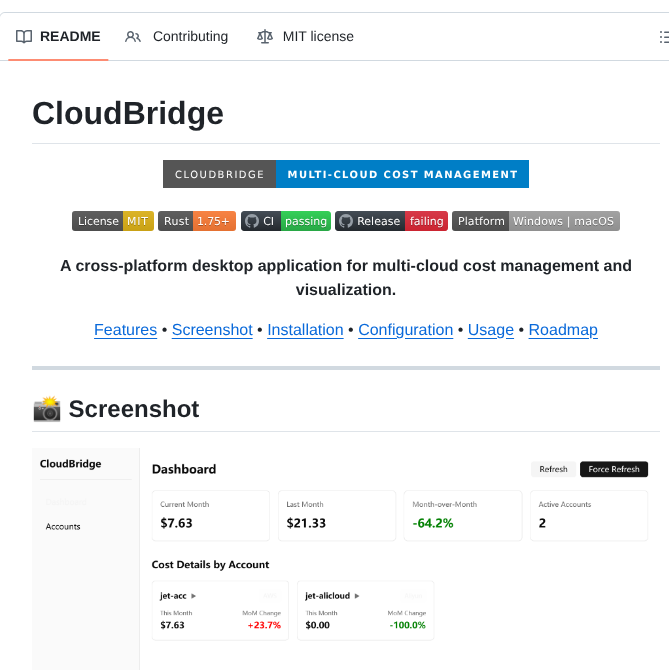
Task: Click the License MIT badge
Action: (113, 221)
